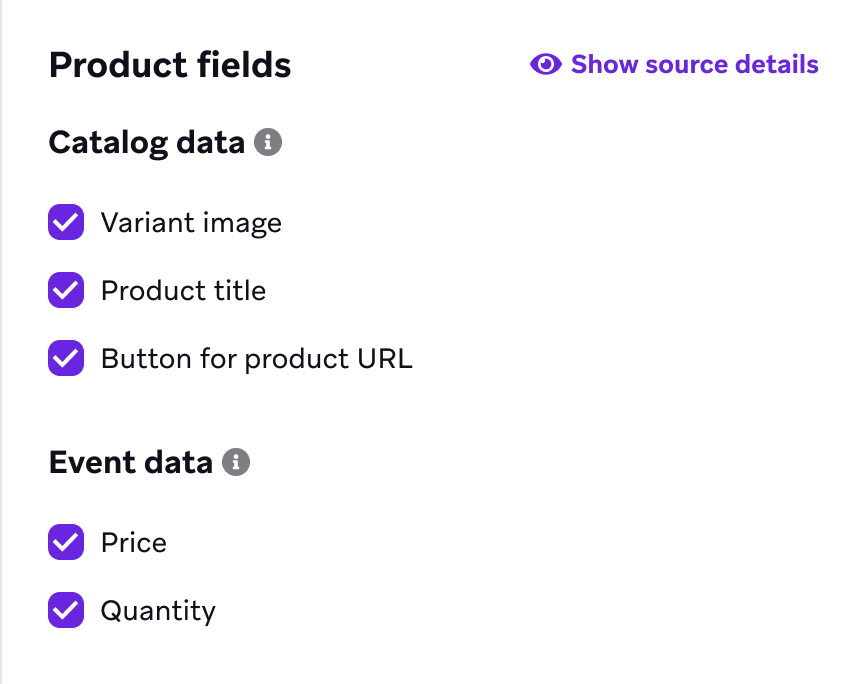Click the Product fields heading
The width and height of the screenshot is (868, 684).
170,66
